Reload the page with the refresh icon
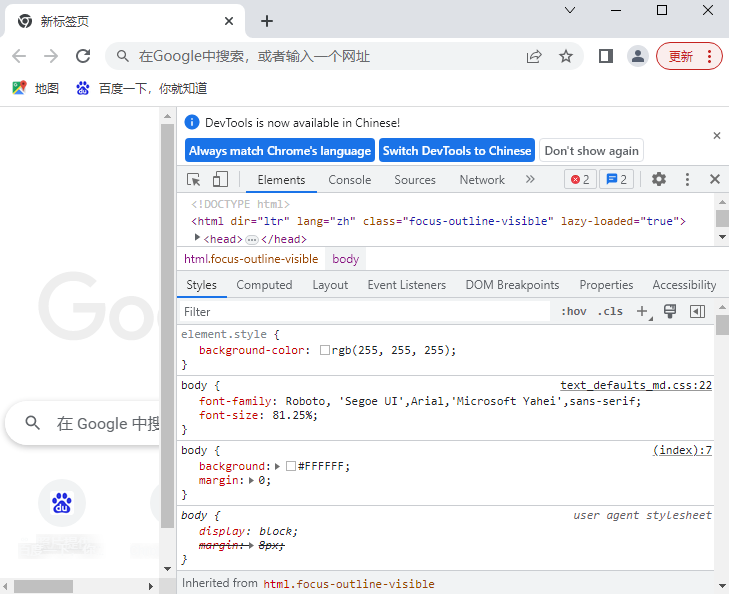729x594 pixels. (x=83, y=56)
